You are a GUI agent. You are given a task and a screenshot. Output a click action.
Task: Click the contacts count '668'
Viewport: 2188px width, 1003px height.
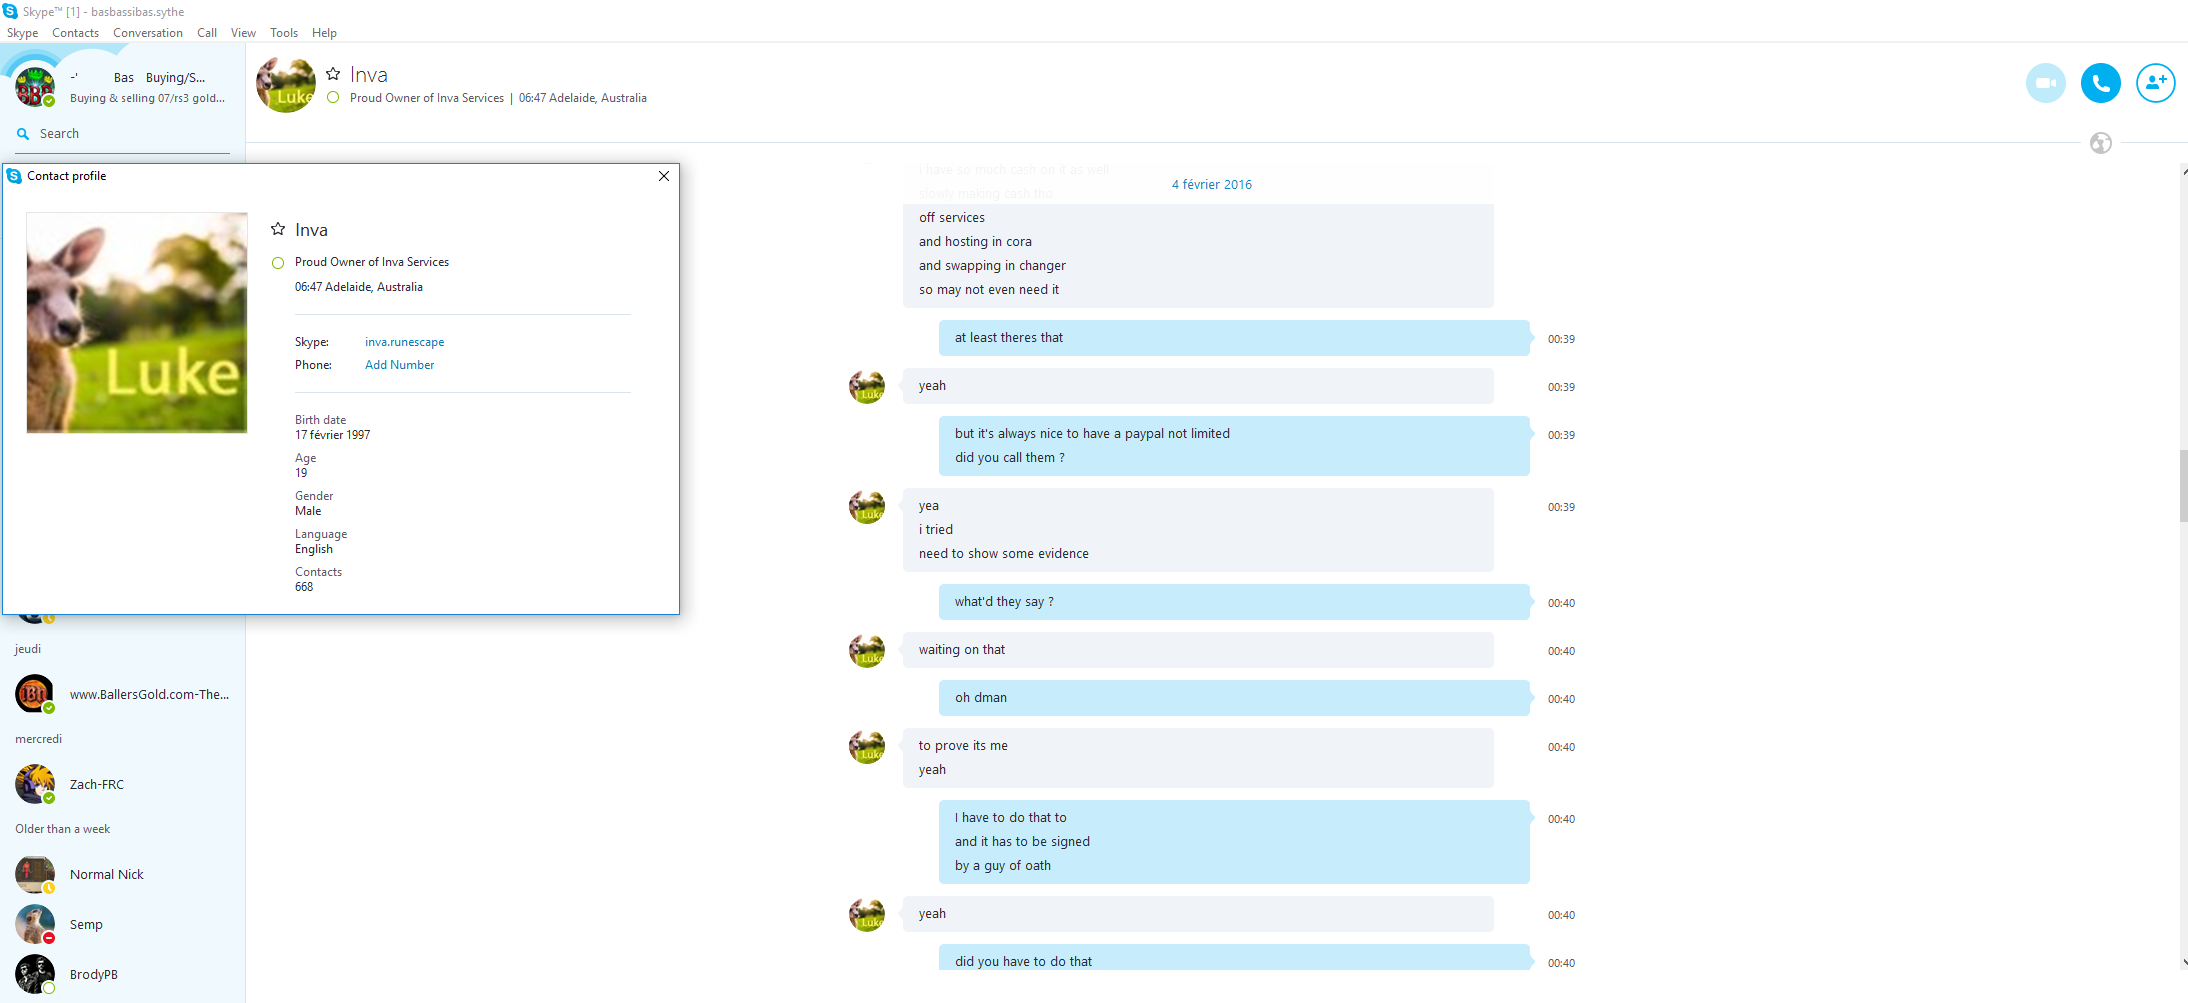click(x=304, y=587)
